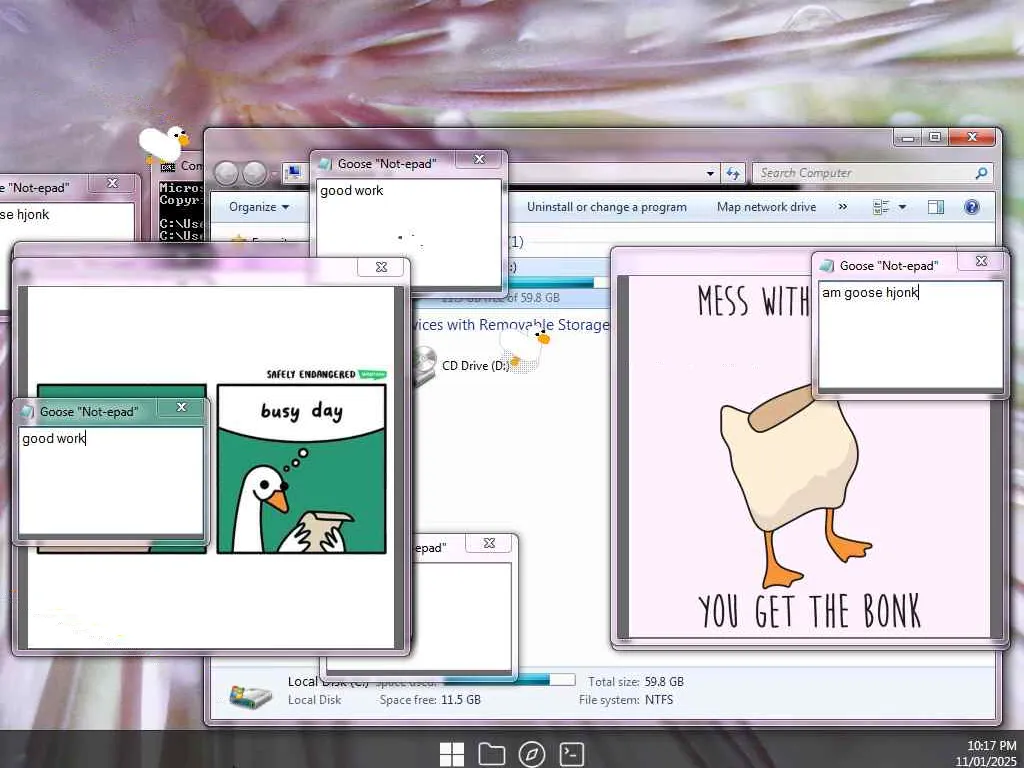Click File system NTFS text
Viewport: 1024px width, 768px height.
(626, 700)
